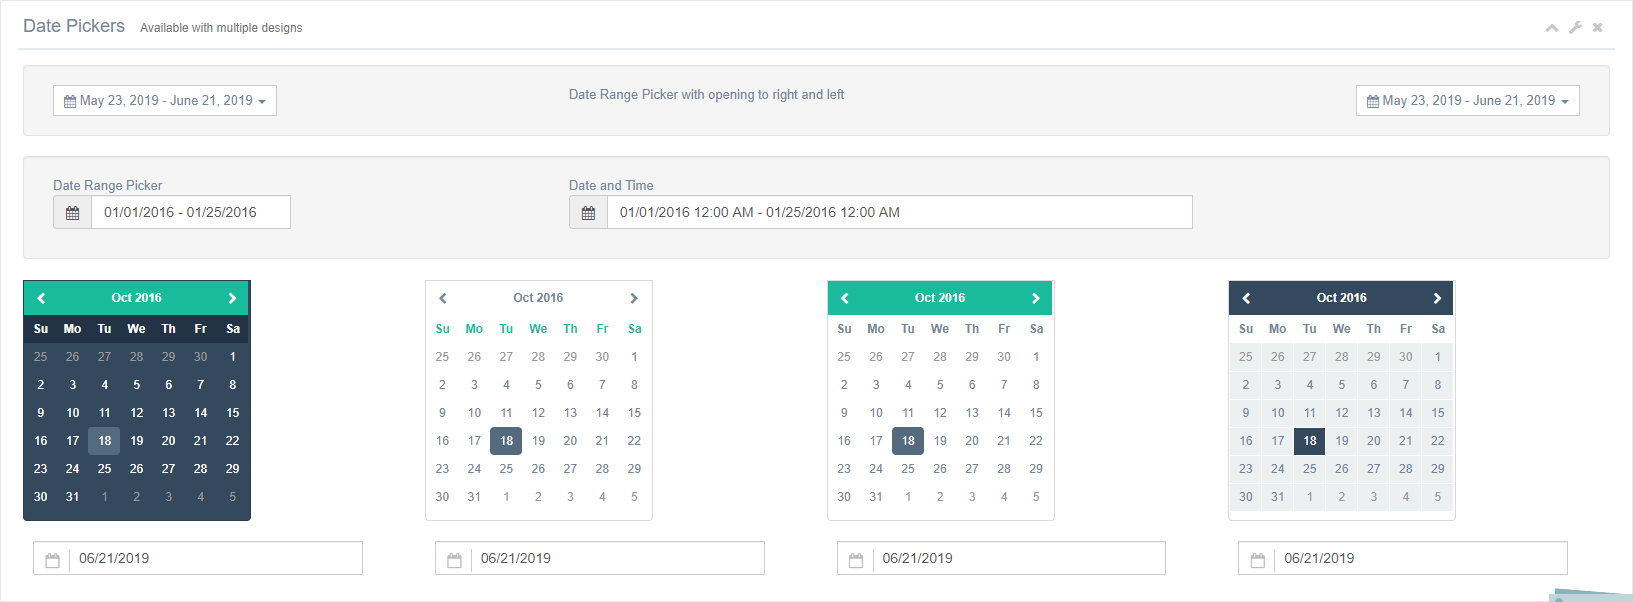Collapse the Date Pickers panel with chevron icon
The height and width of the screenshot is (602, 1633).
[1552, 28]
